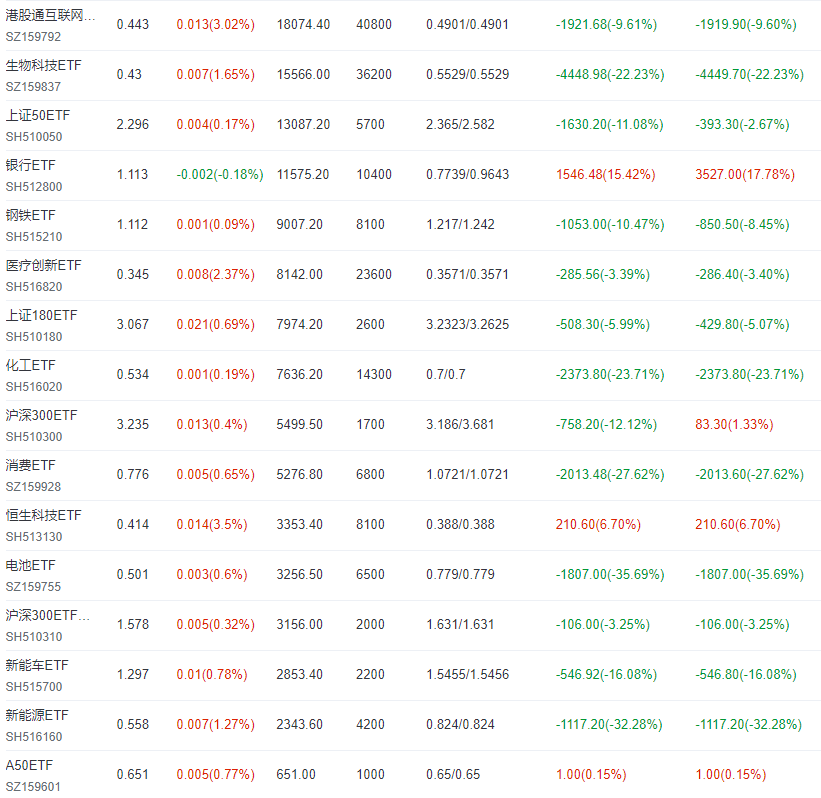Viewport: 821px width, 798px height.
Task: Click the cost value 0.7739/0.9643
Action: 468,174
